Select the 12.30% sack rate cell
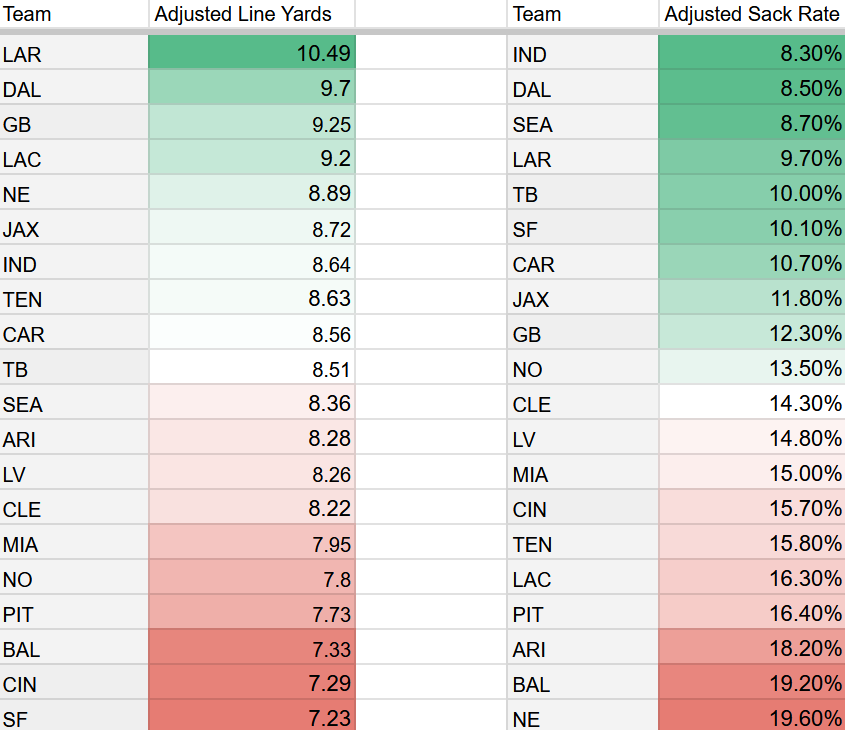Image resolution: width=845 pixels, height=730 pixels. [x=751, y=334]
